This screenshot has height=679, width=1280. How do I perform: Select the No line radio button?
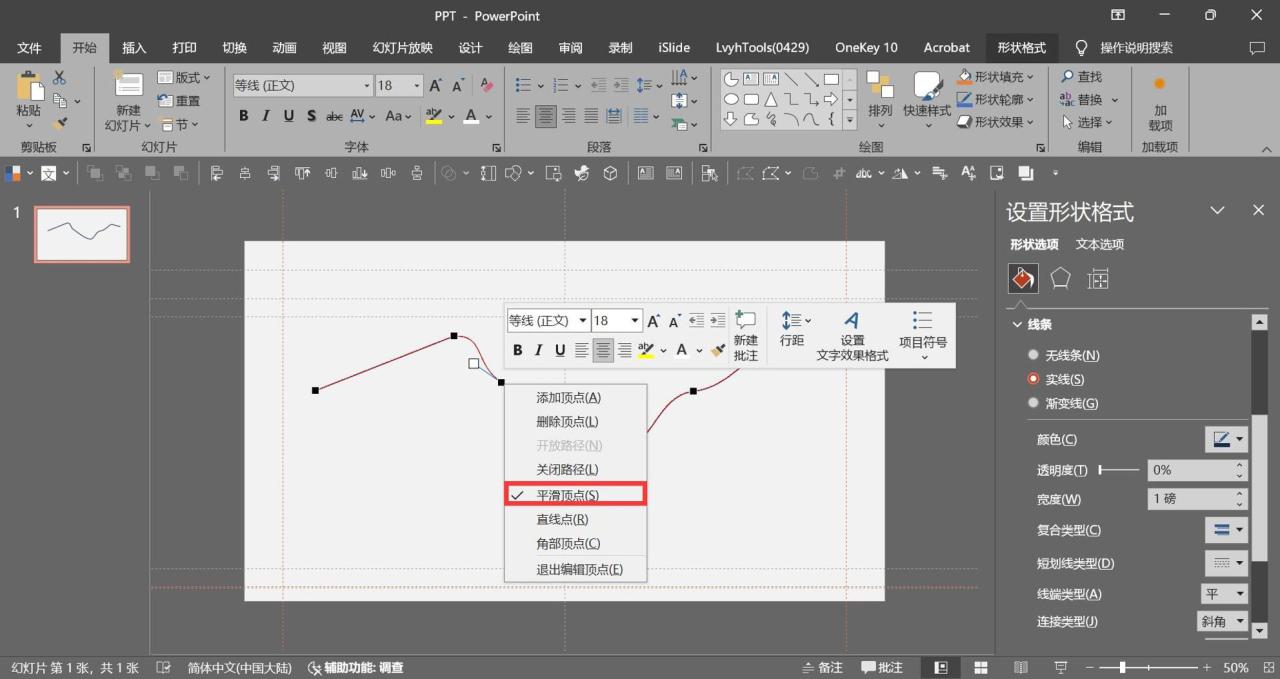point(1034,355)
